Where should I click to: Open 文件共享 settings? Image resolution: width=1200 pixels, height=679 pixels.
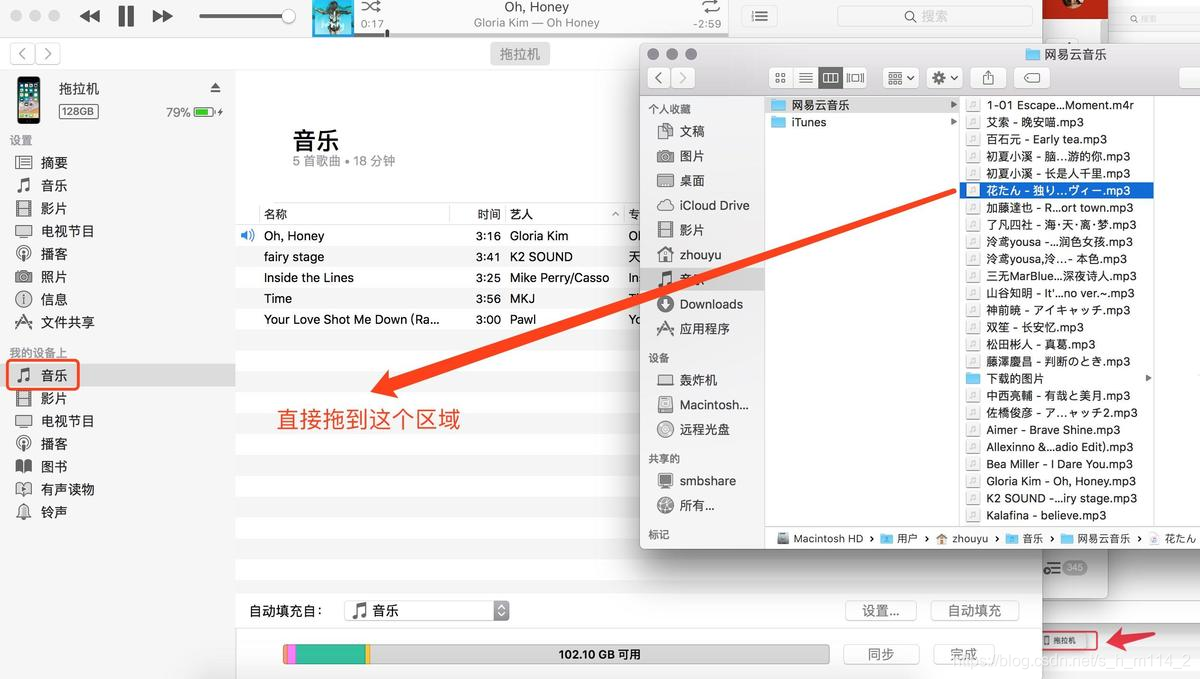pos(67,322)
